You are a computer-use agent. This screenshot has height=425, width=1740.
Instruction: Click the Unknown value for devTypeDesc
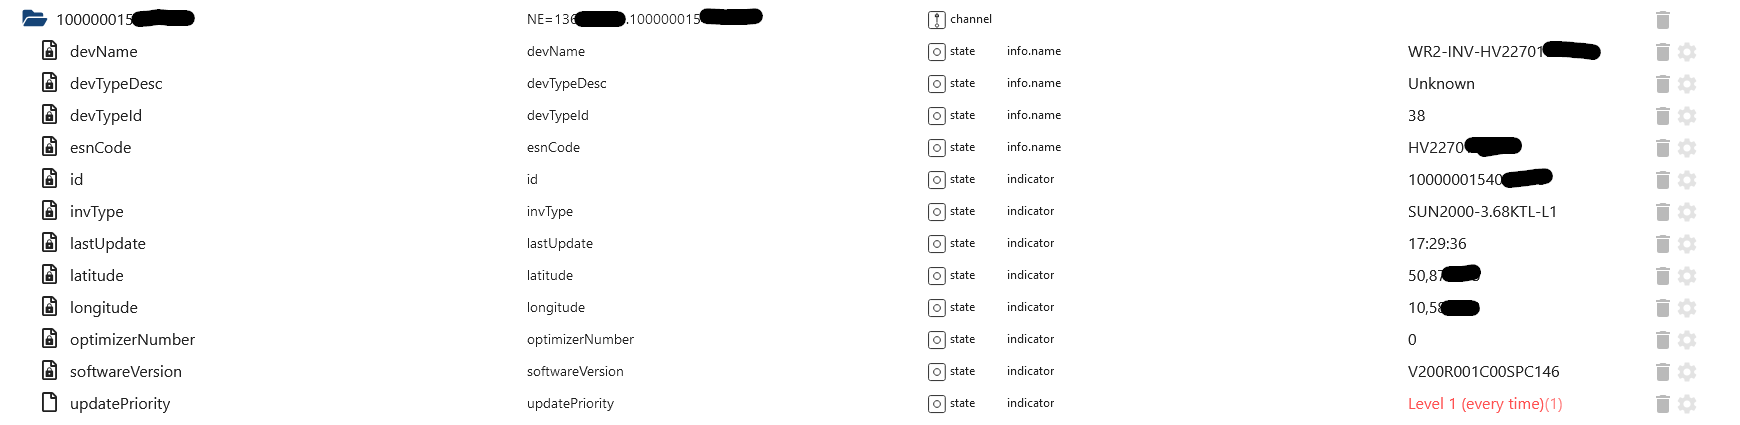pos(1441,84)
